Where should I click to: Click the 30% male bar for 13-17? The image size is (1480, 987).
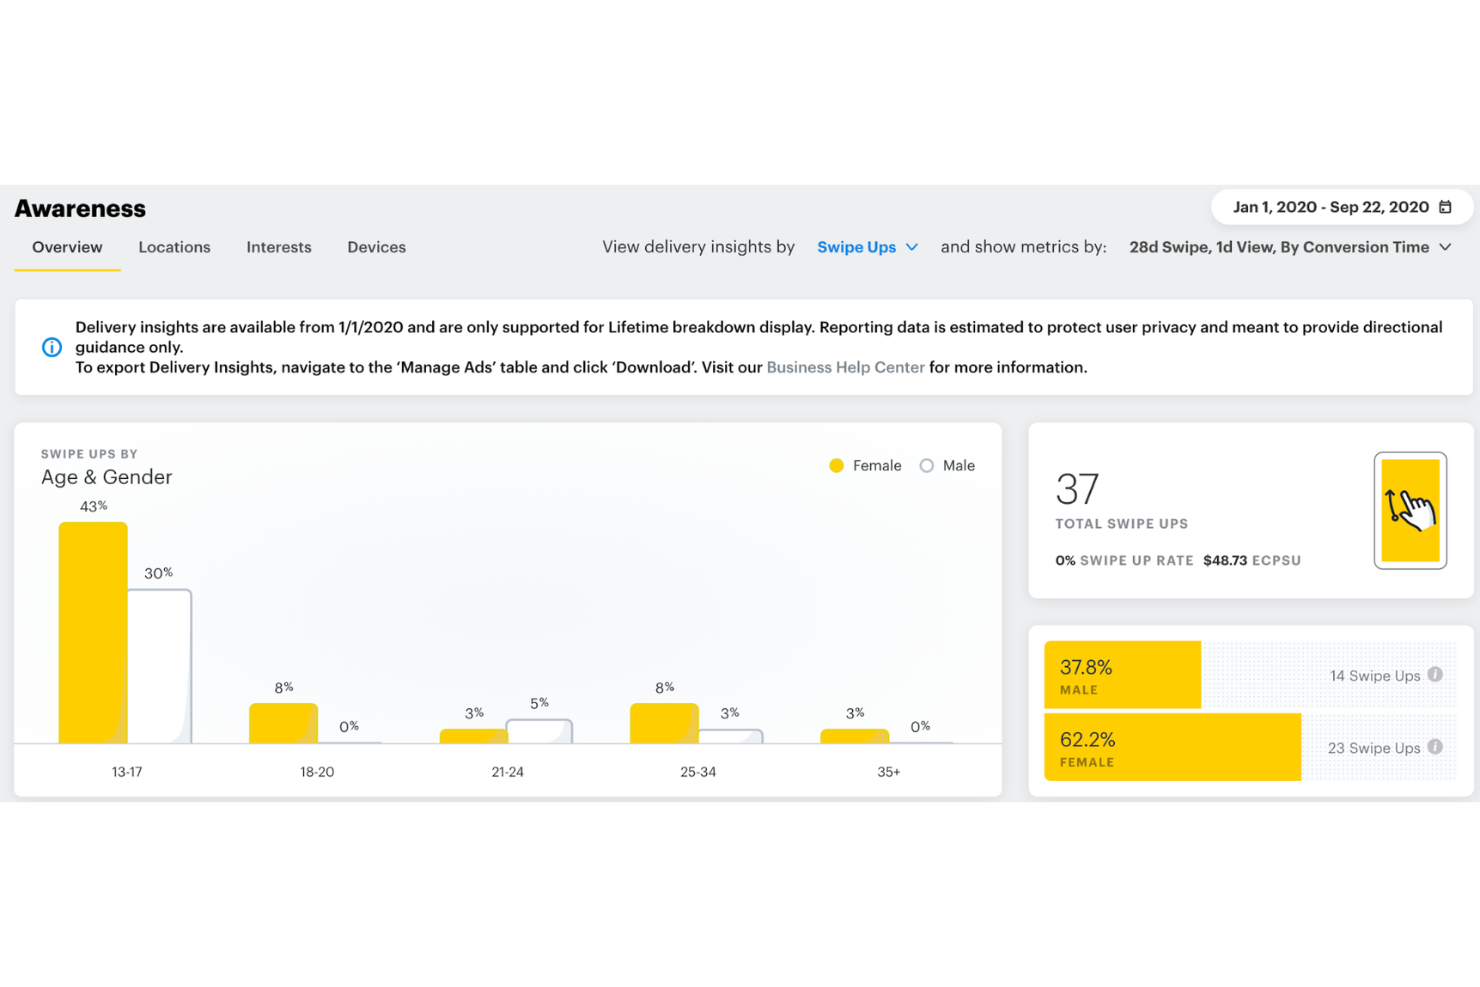(159, 666)
